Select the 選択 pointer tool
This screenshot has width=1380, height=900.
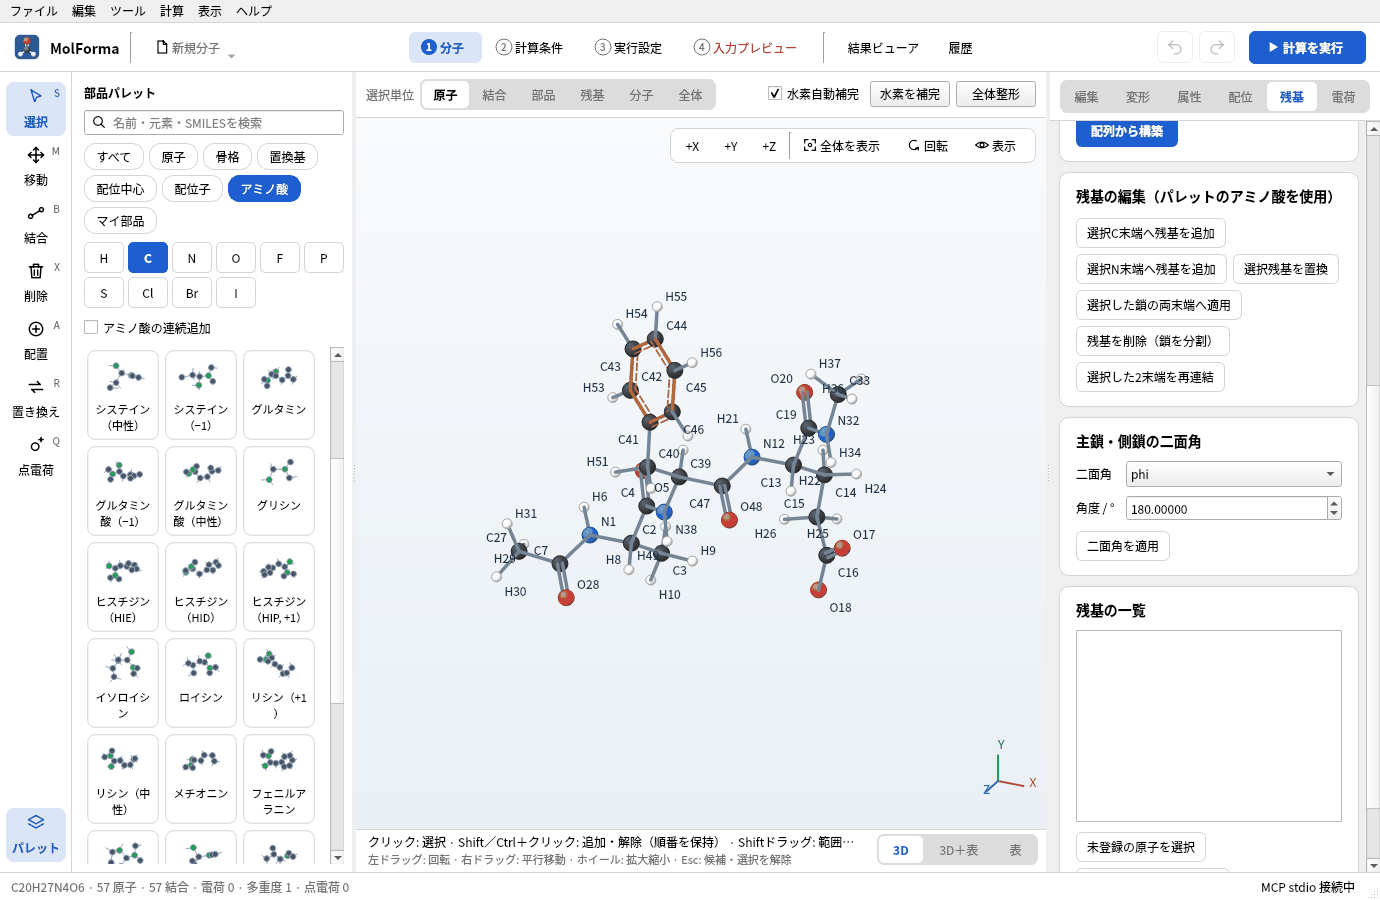pyautogui.click(x=36, y=108)
